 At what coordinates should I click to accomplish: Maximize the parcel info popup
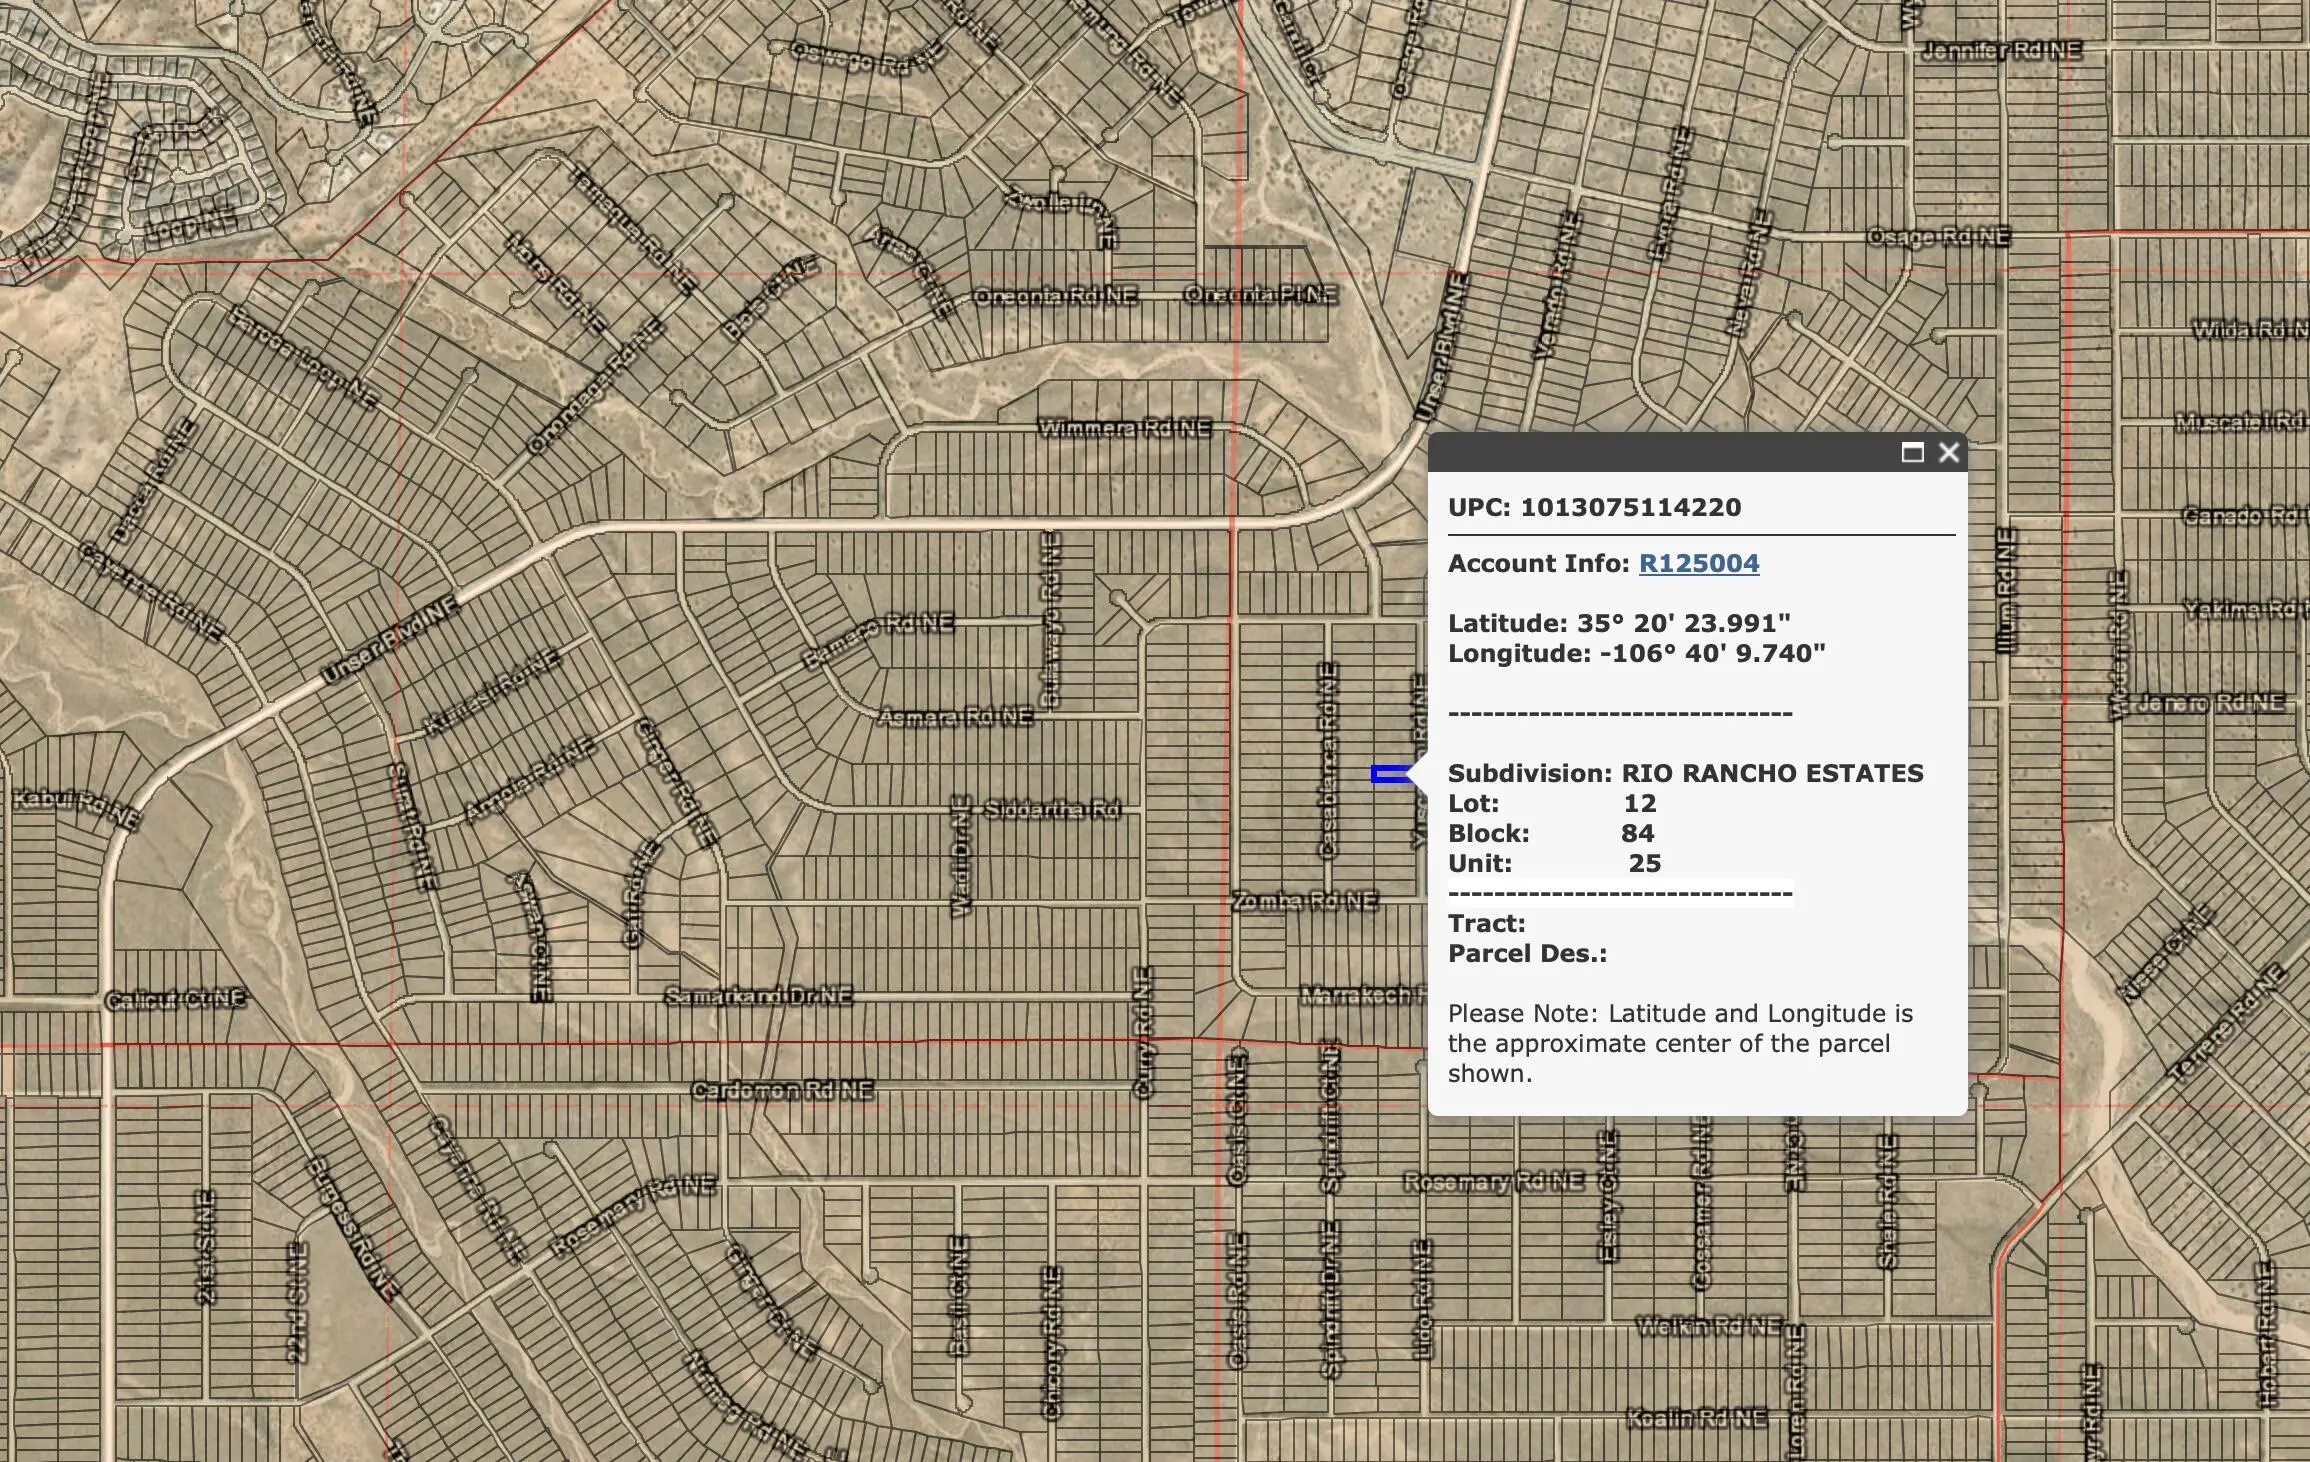click(x=1912, y=453)
